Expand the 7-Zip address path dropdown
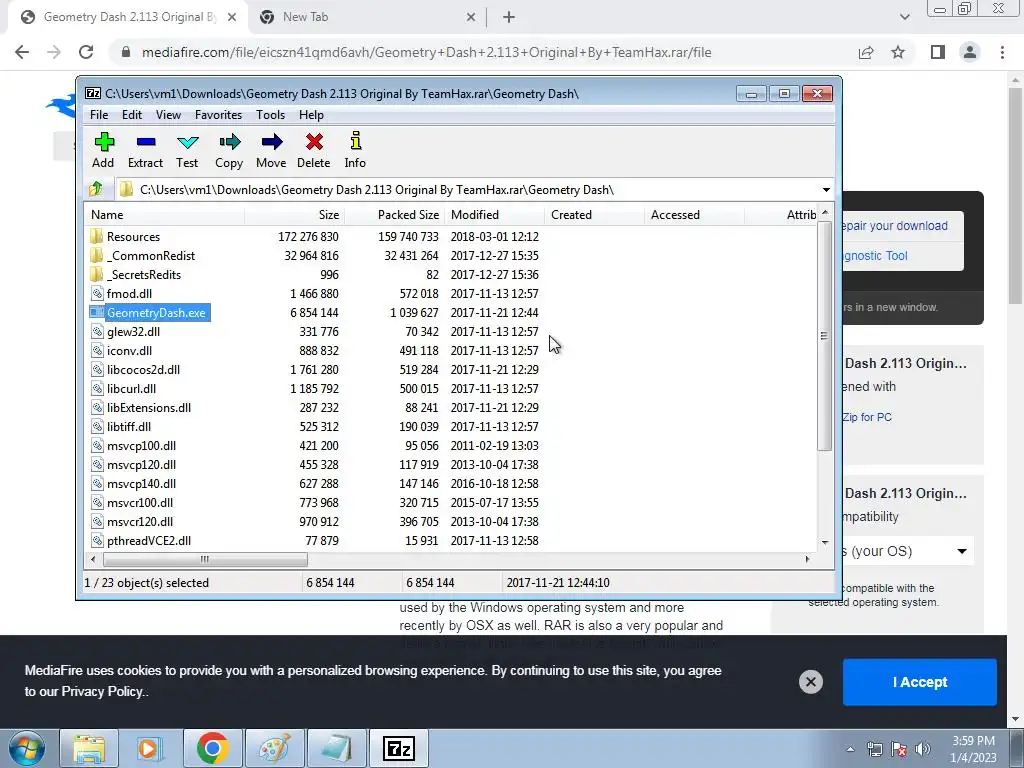This screenshot has height=768, width=1024. 826,190
